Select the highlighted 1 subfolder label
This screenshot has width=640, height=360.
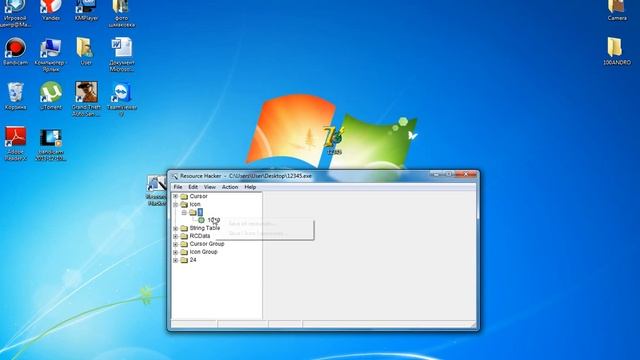tap(200, 212)
